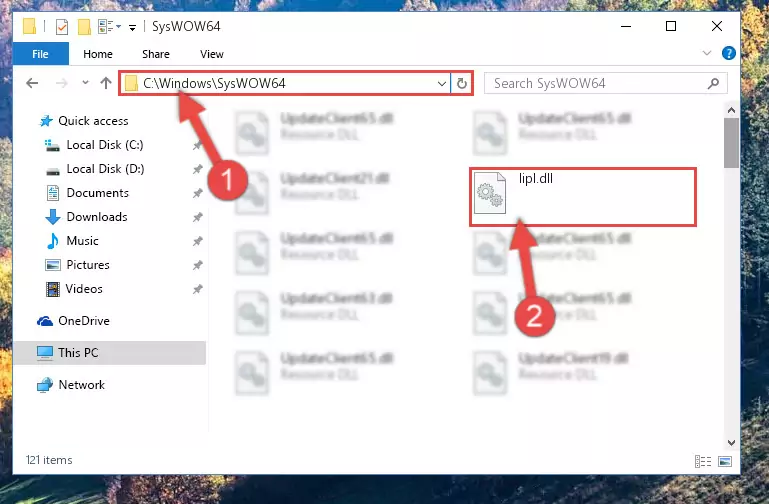Screen dimensions: 769x504
Task: Click the Search SysWOW64 box
Action: click(605, 83)
